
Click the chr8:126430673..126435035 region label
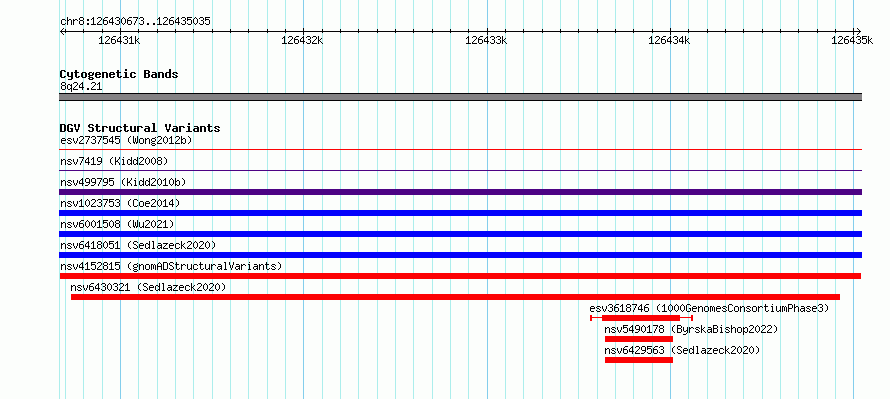point(135,21)
